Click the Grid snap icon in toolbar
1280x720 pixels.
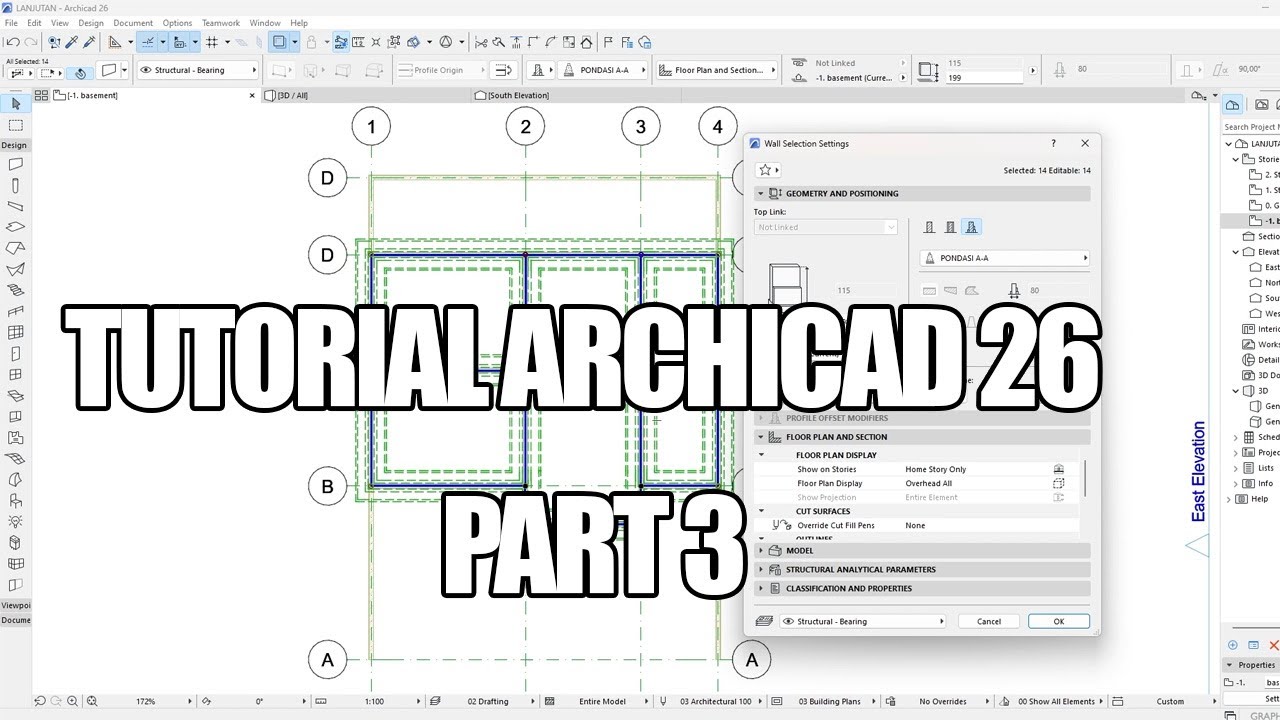pyautogui.click(x=211, y=42)
